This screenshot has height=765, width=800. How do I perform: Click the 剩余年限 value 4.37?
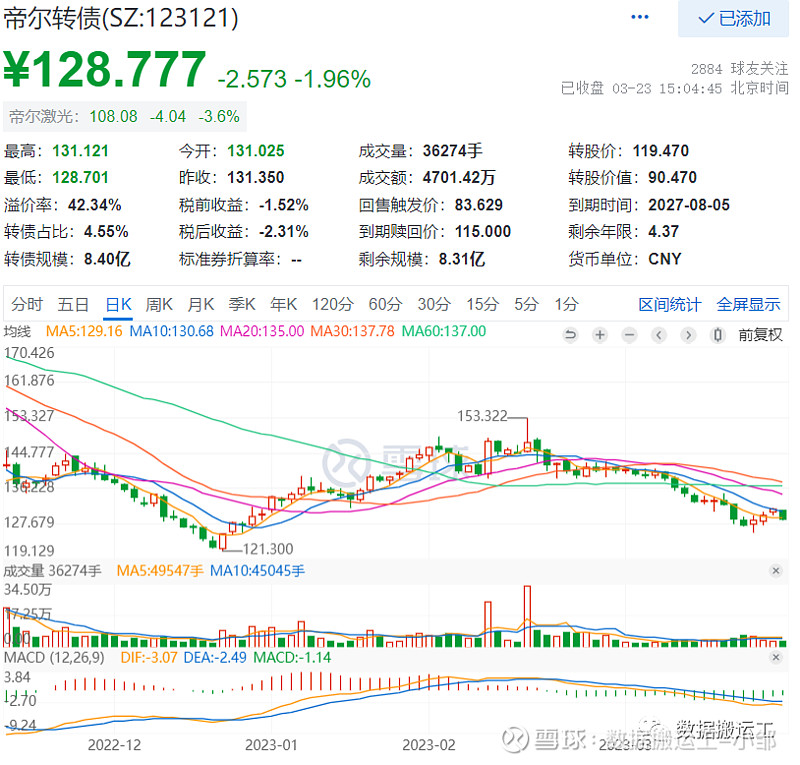[x=663, y=232]
